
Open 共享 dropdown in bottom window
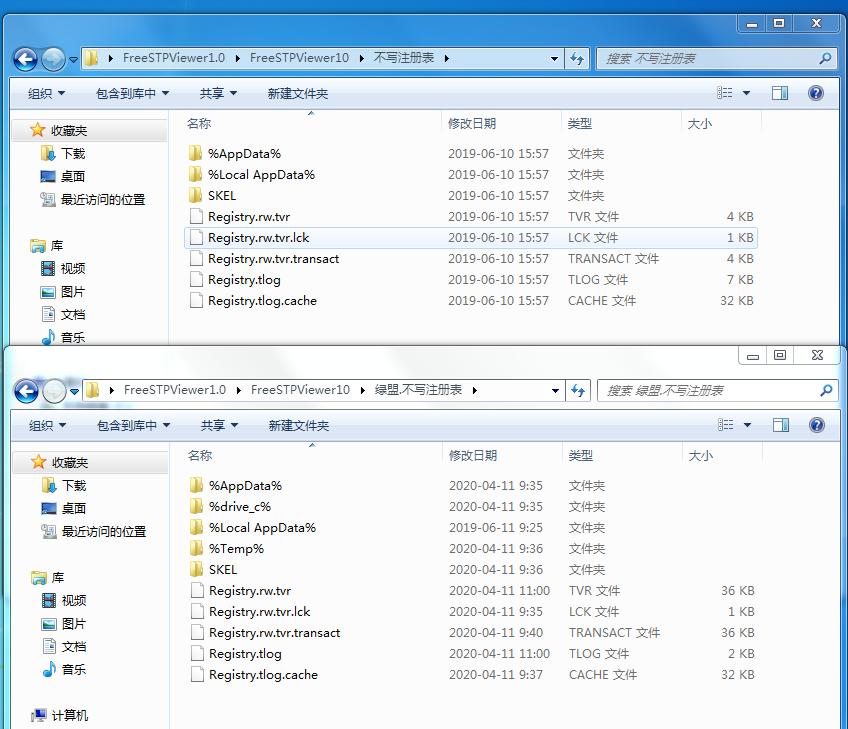click(x=220, y=426)
